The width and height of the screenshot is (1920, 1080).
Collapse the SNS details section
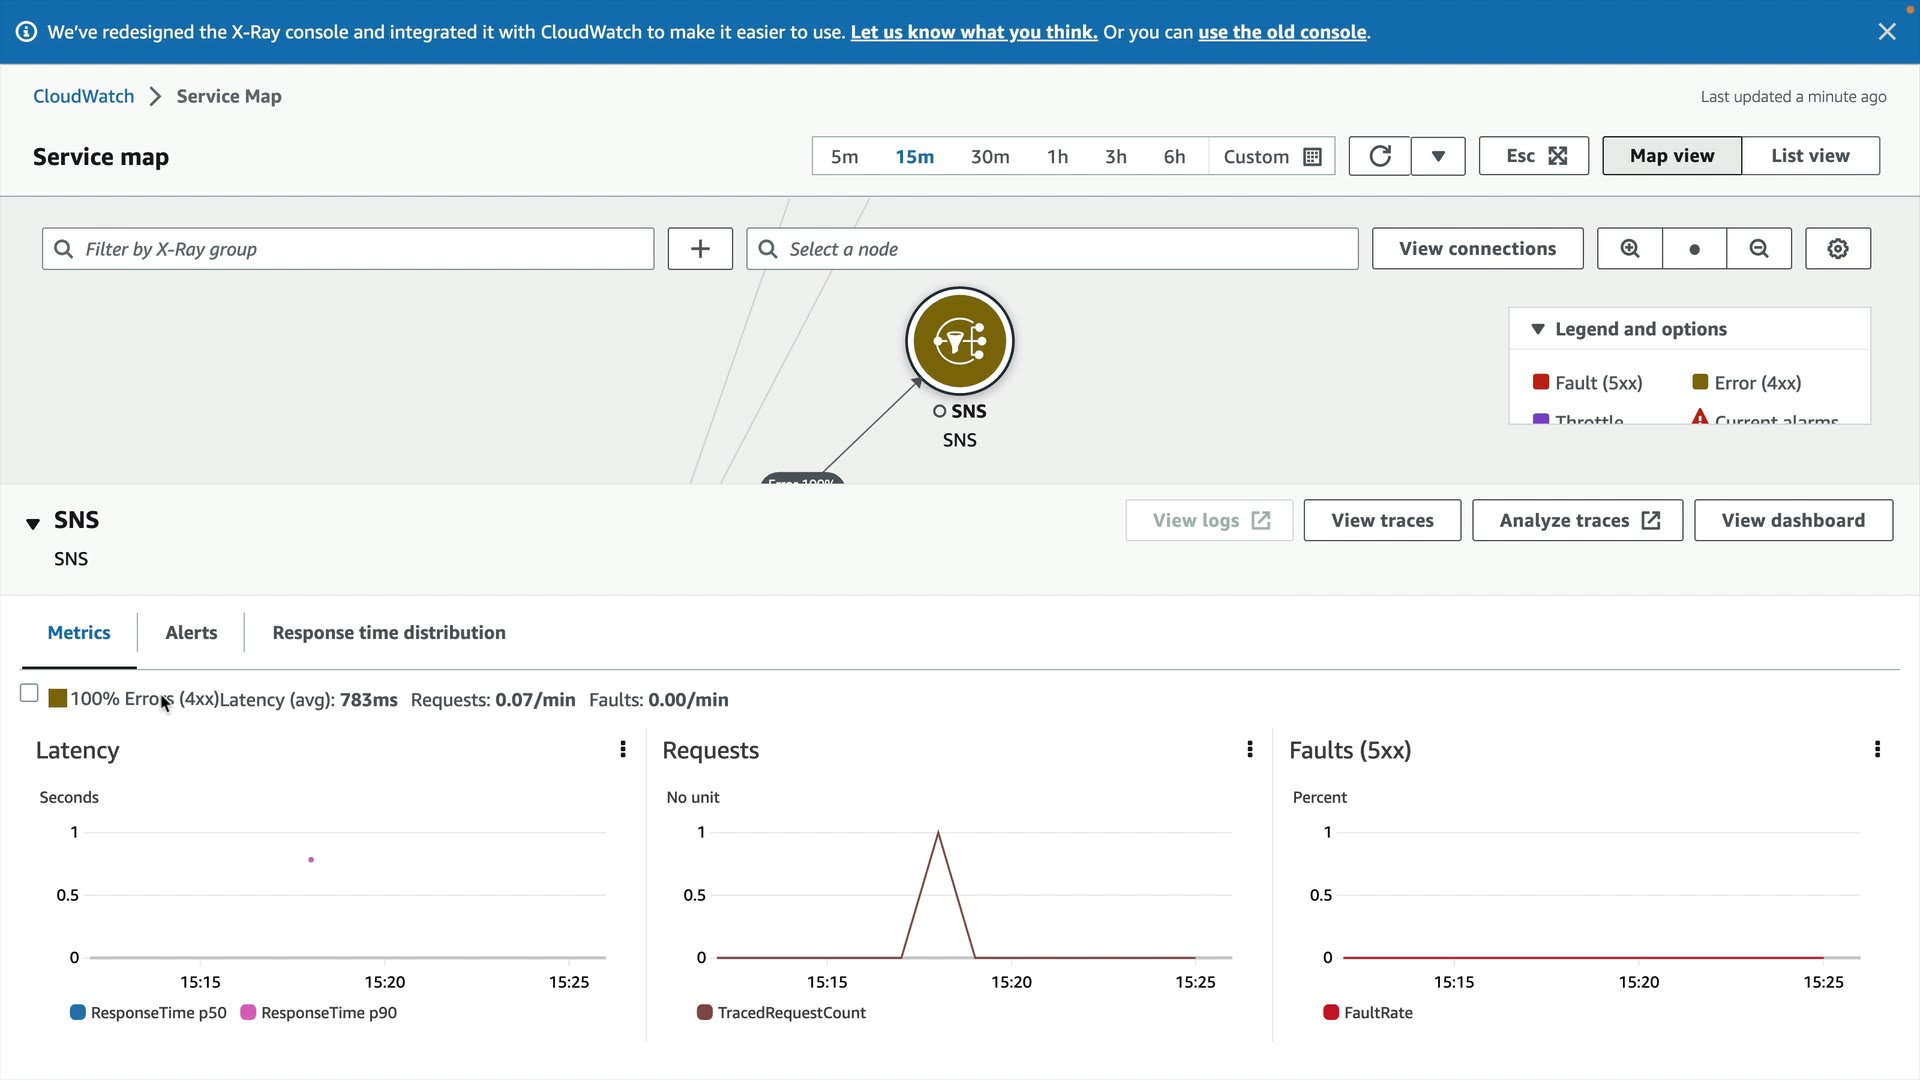click(33, 523)
